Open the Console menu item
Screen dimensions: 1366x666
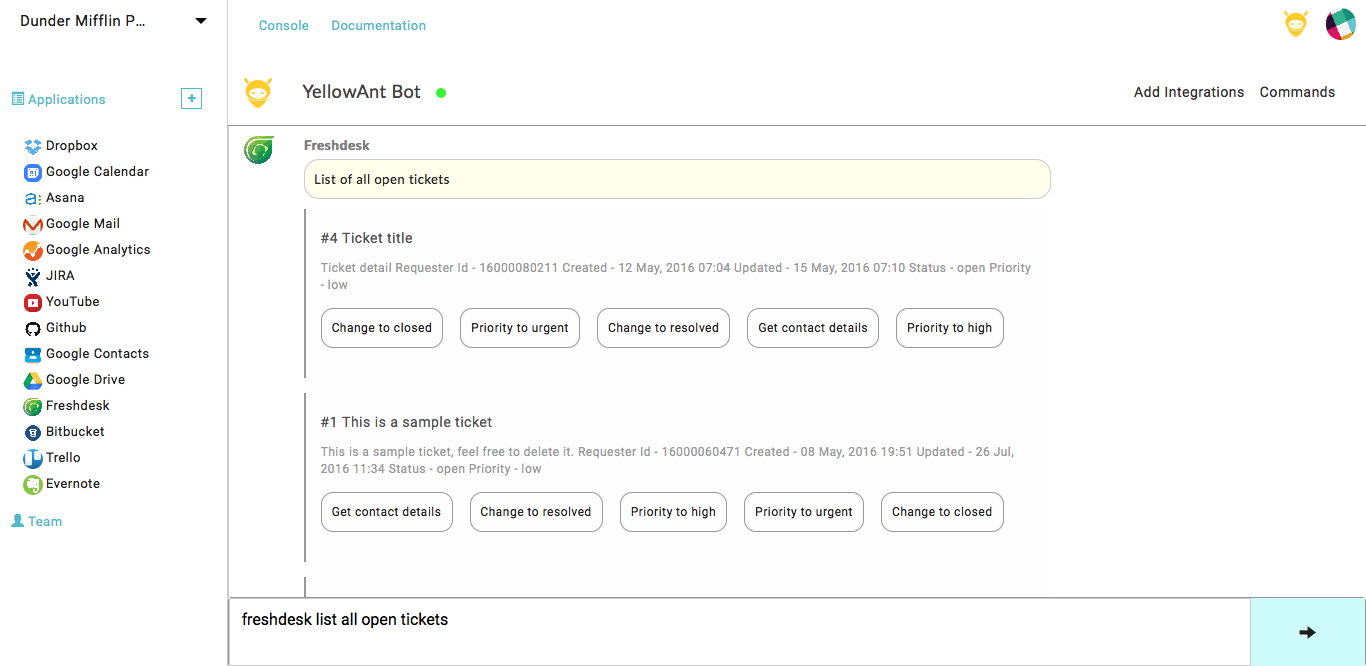283,25
